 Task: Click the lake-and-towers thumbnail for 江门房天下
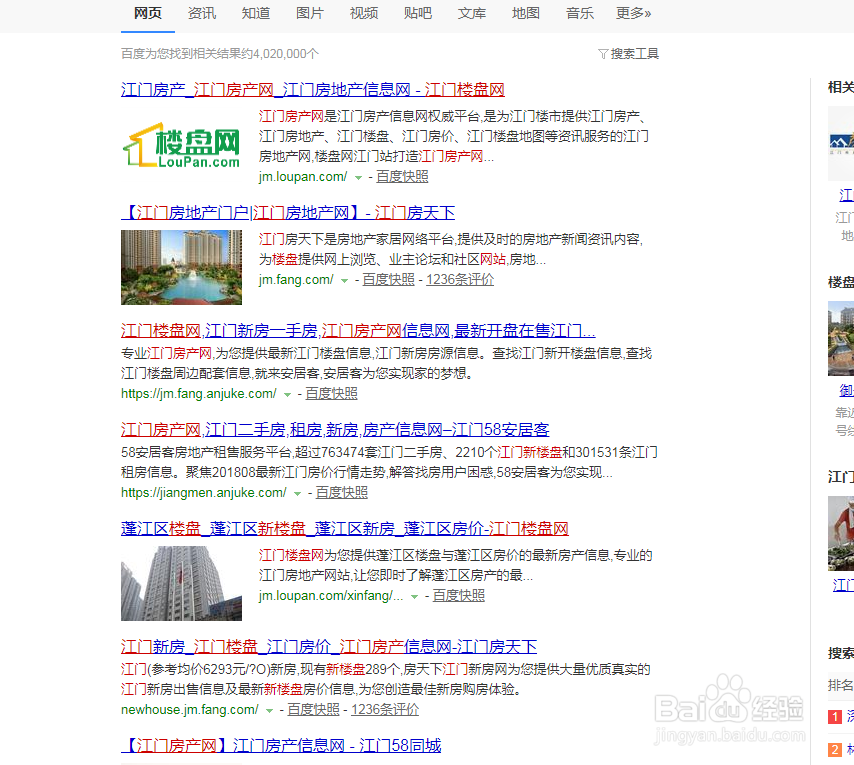(181, 267)
